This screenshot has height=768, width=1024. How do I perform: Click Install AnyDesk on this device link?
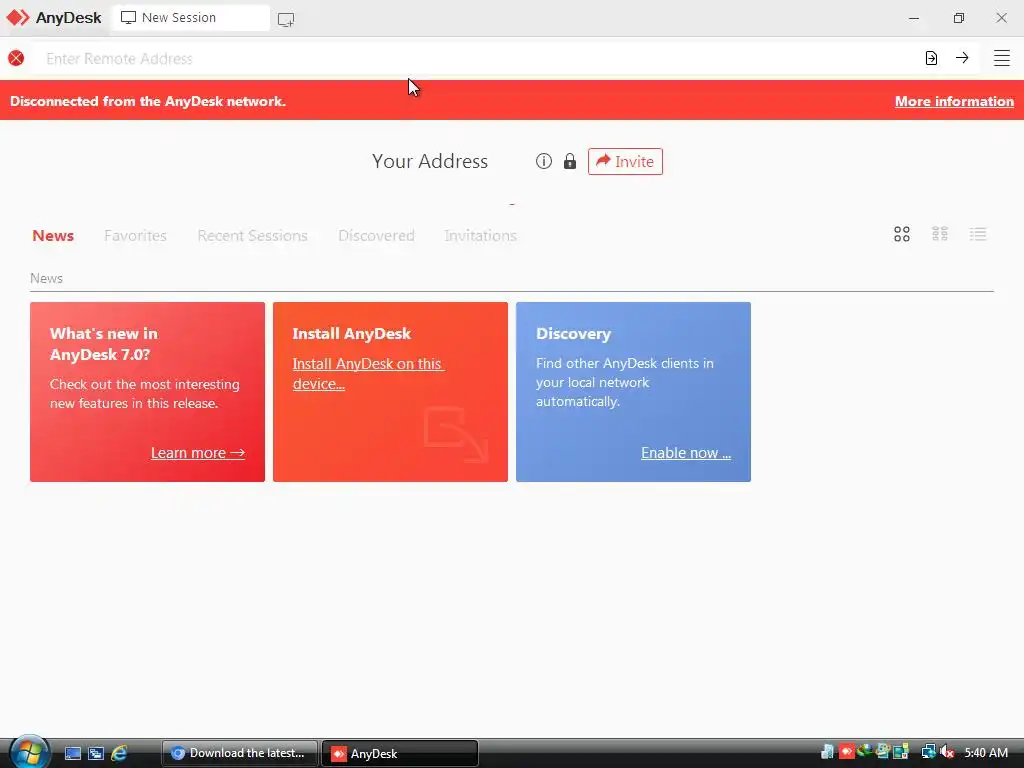(x=368, y=374)
